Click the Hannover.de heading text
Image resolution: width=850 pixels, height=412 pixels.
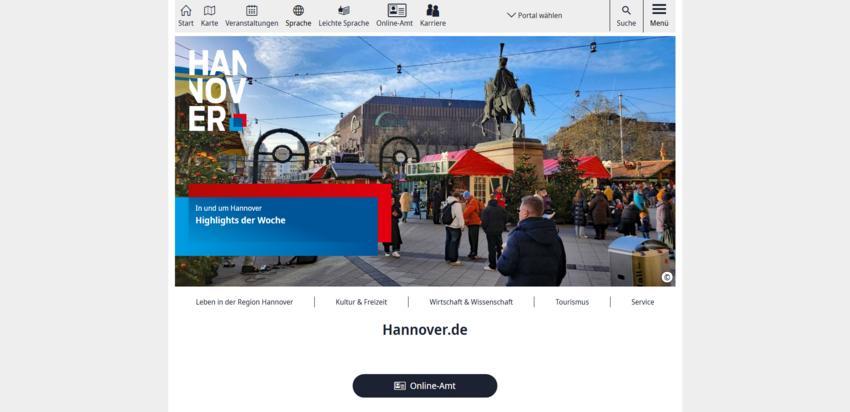tap(424, 330)
